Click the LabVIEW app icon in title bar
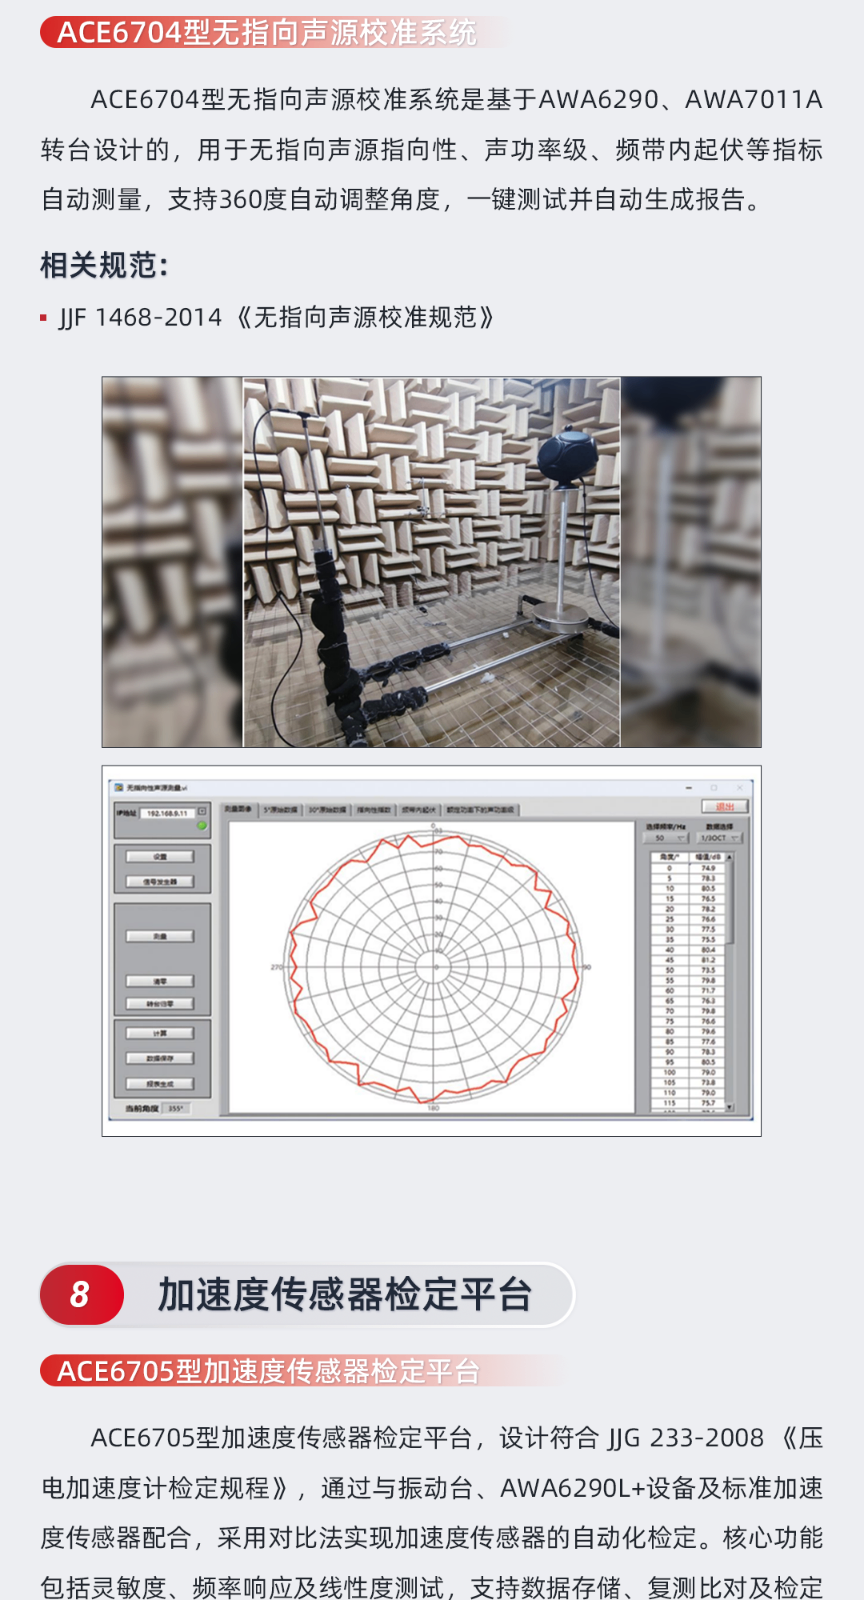 pyautogui.click(x=119, y=788)
